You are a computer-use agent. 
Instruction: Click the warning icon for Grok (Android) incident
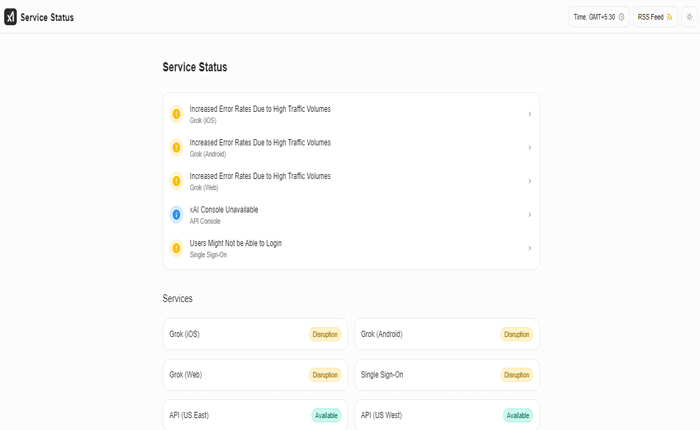177,148
